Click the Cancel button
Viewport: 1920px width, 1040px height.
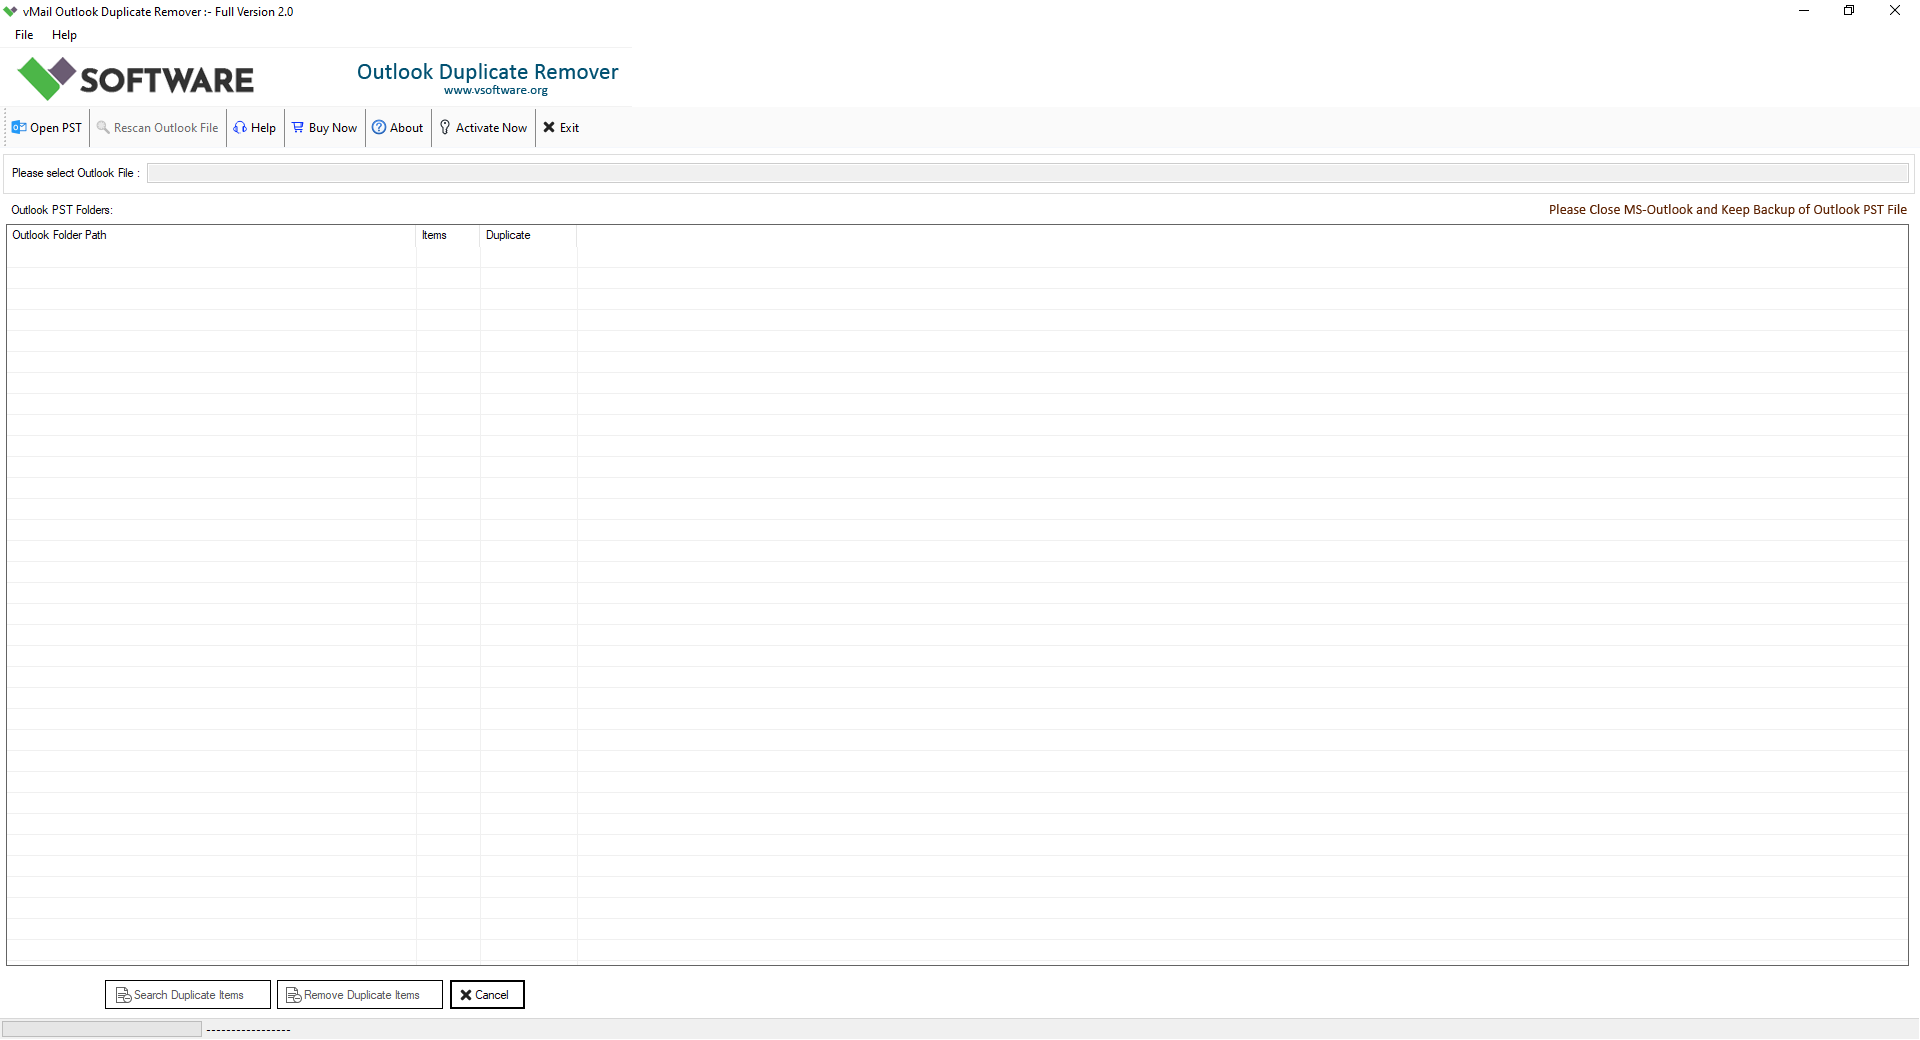pos(487,994)
